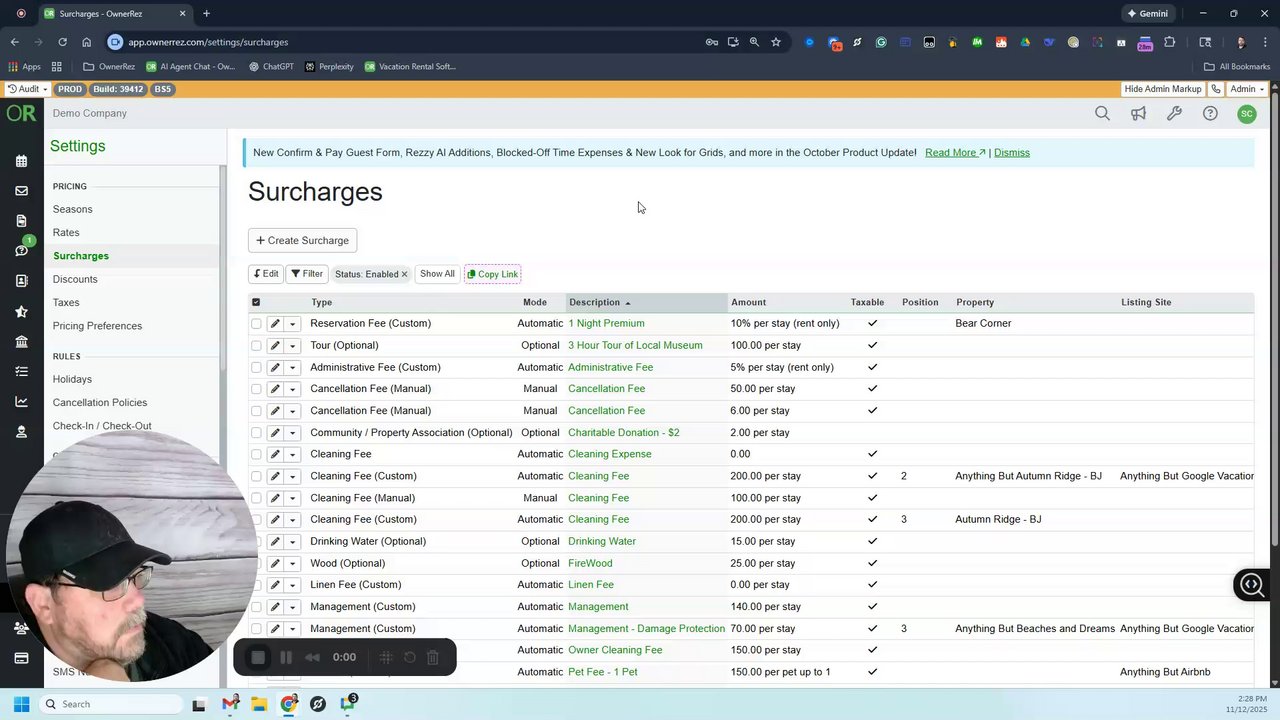1280x720 pixels.
Task: Click the green SC user avatar
Action: point(1246,114)
